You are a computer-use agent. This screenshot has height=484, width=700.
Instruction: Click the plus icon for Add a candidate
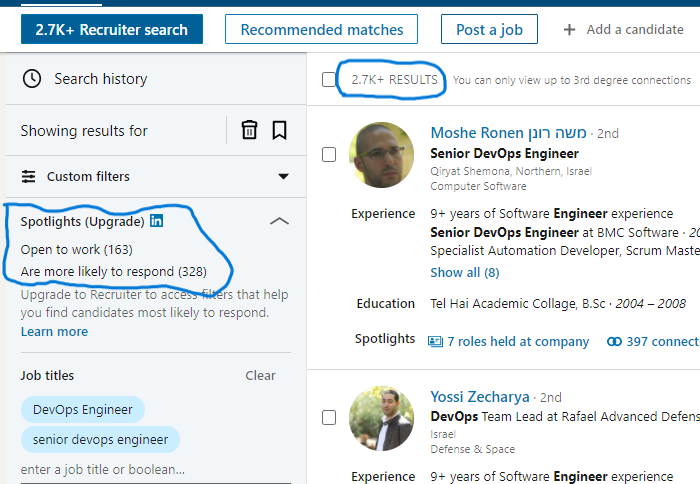tap(569, 29)
